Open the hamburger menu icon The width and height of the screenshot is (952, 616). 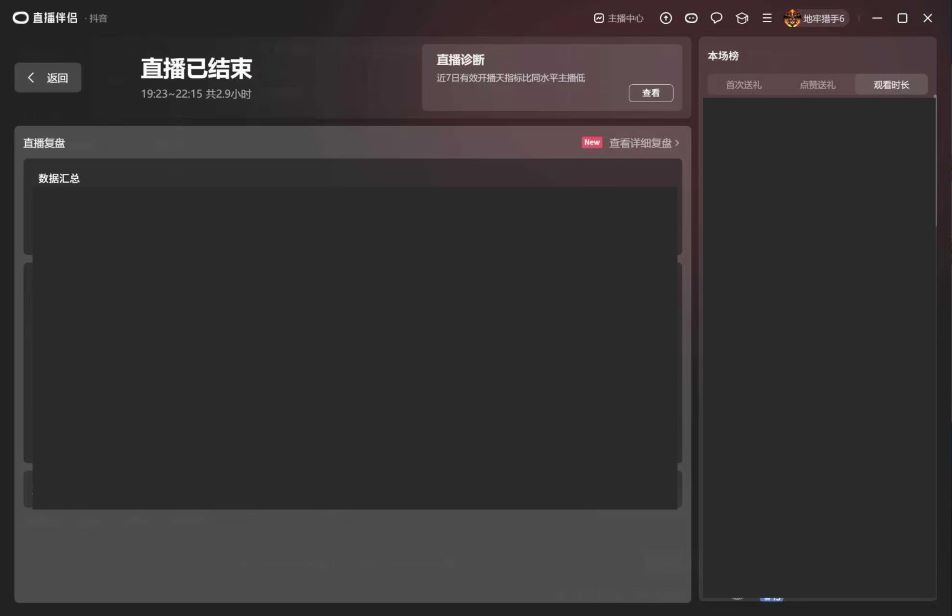coord(767,18)
